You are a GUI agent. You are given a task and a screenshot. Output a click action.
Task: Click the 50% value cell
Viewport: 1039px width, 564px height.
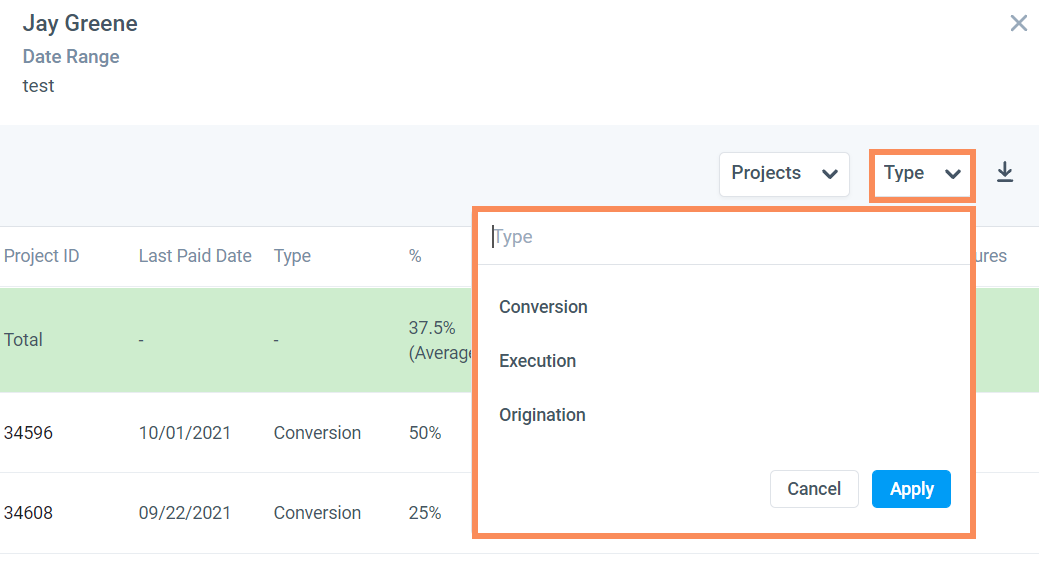[x=425, y=433]
